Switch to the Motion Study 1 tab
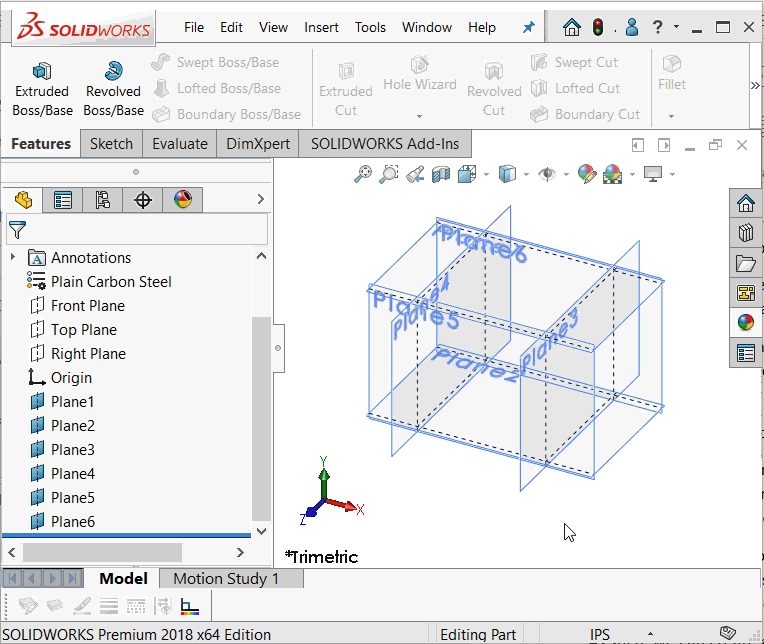Image resolution: width=764 pixels, height=644 pixels. click(225, 579)
